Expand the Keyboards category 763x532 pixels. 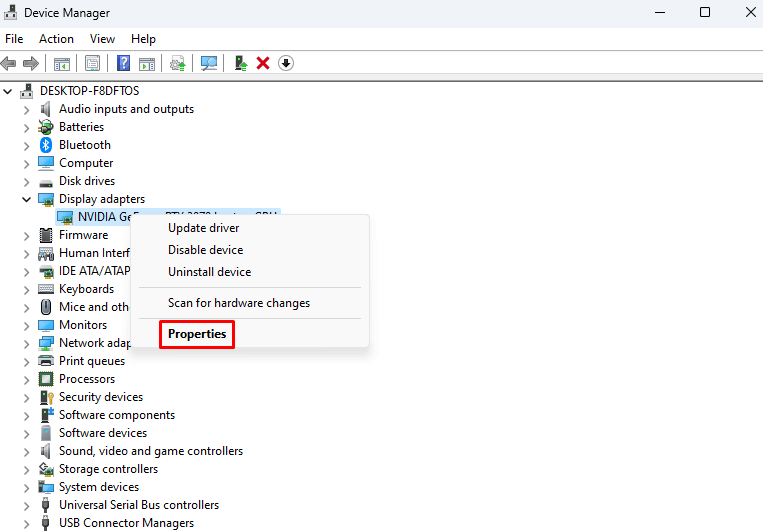pyautogui.click(x=26, y=290)
